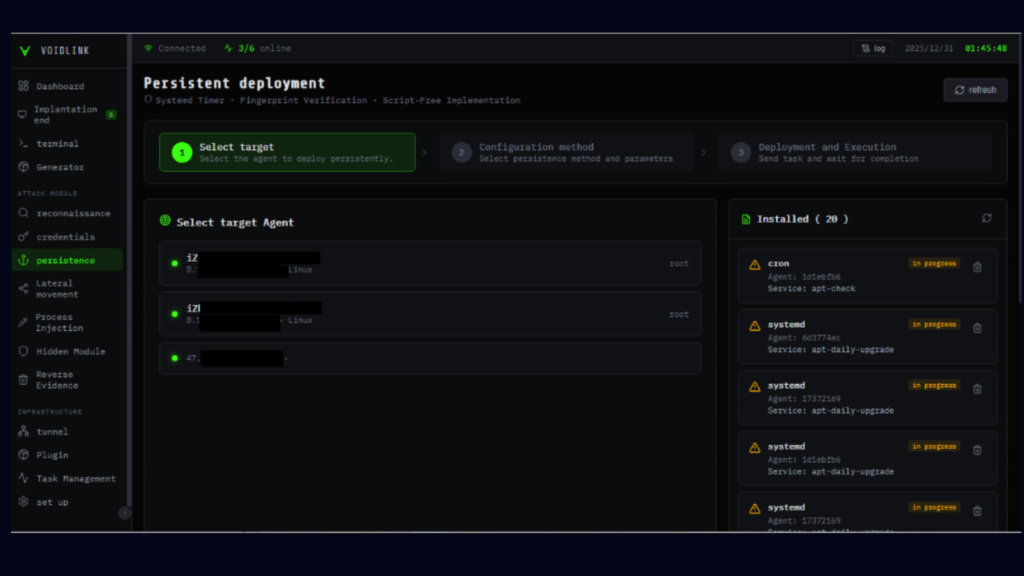Collapse the sidebar using the chevron handle
This screenshot has height=576, width=1024.
[125, 513]
